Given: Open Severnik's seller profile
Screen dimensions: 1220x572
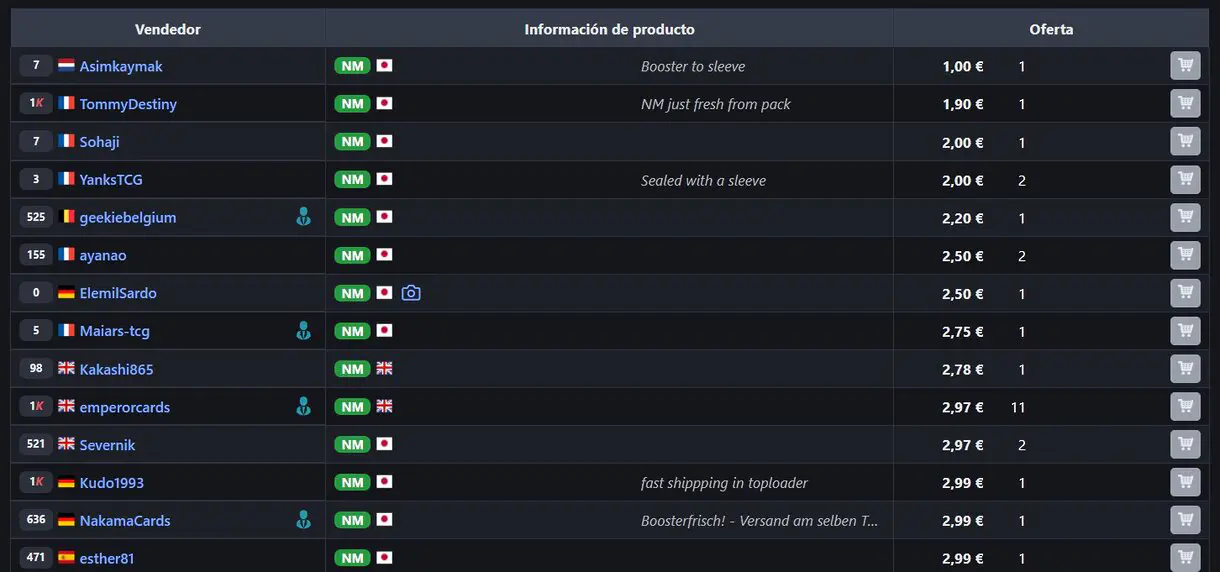Looking at the screenshot, I should (107, 445).
